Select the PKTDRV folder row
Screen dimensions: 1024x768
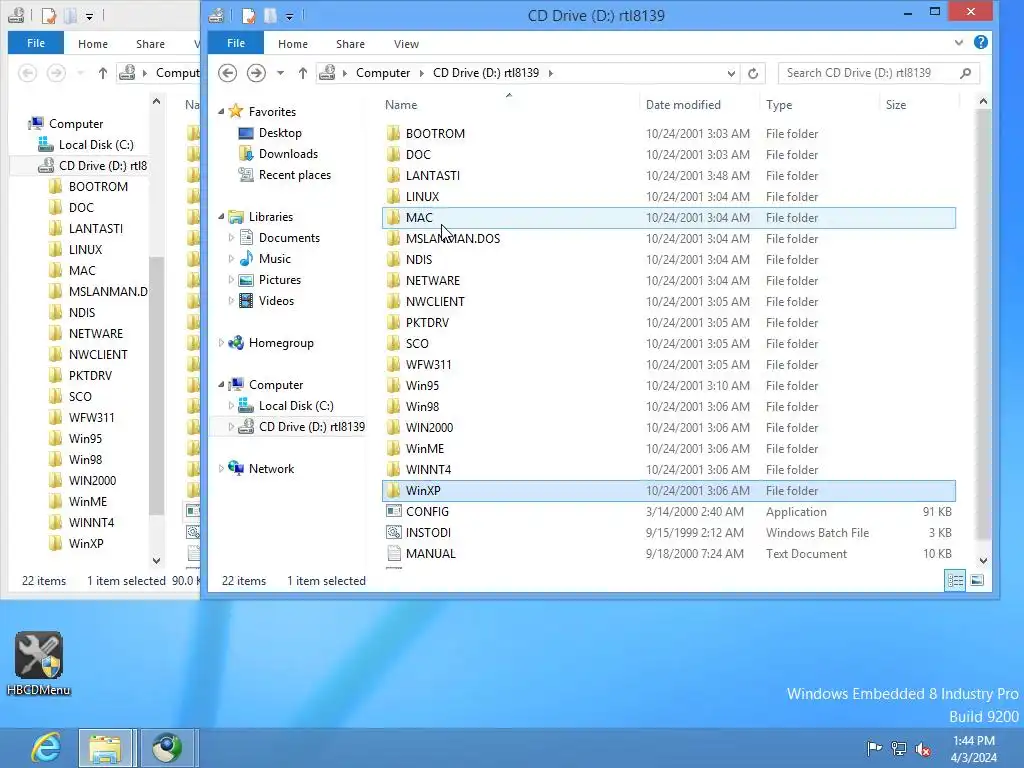(669, 322)
